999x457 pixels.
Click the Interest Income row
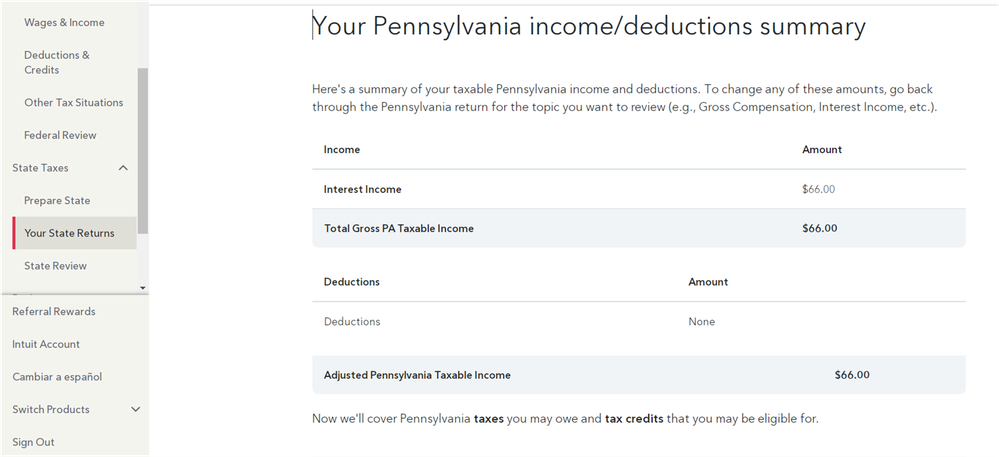pos(639,189)
